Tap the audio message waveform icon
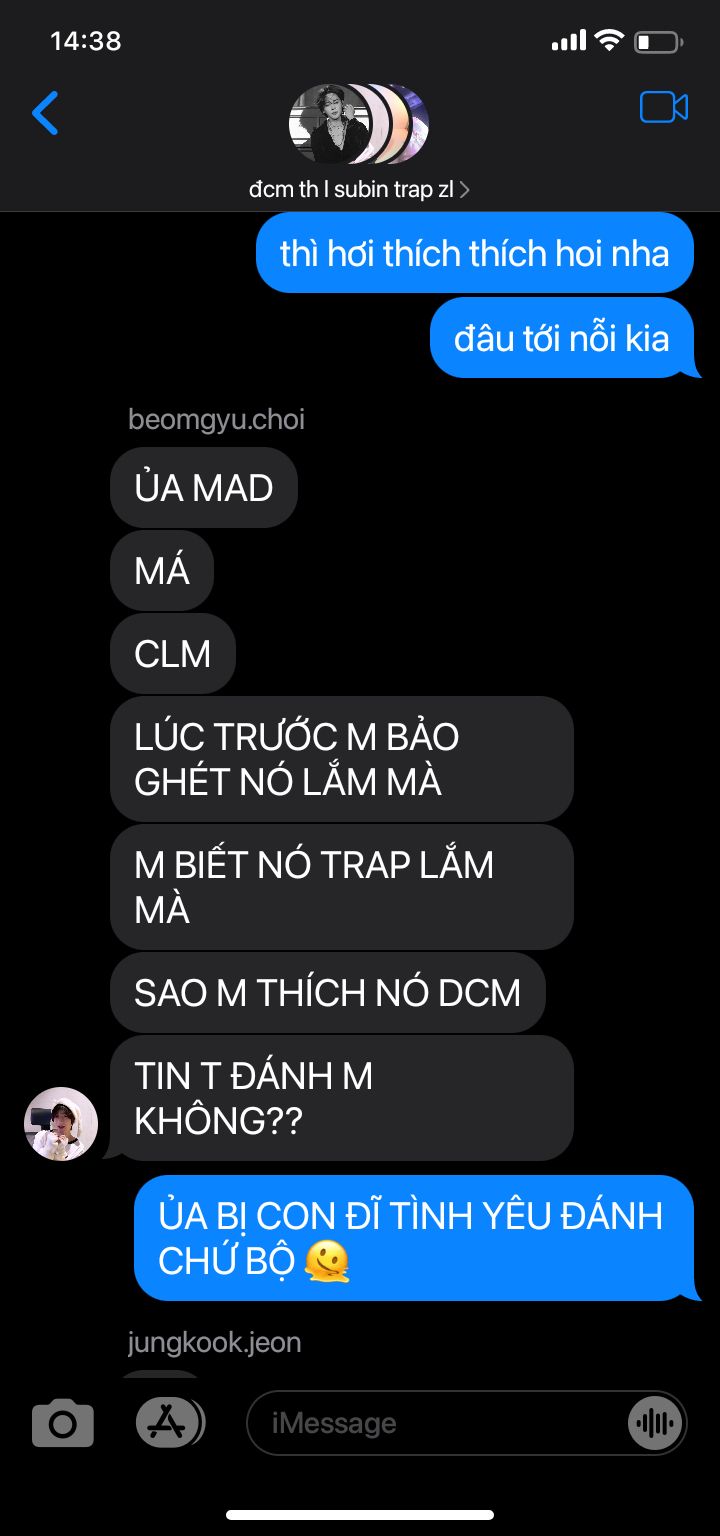The height and width of the screenshot is (1536, 720). (x=655, y=1423)
